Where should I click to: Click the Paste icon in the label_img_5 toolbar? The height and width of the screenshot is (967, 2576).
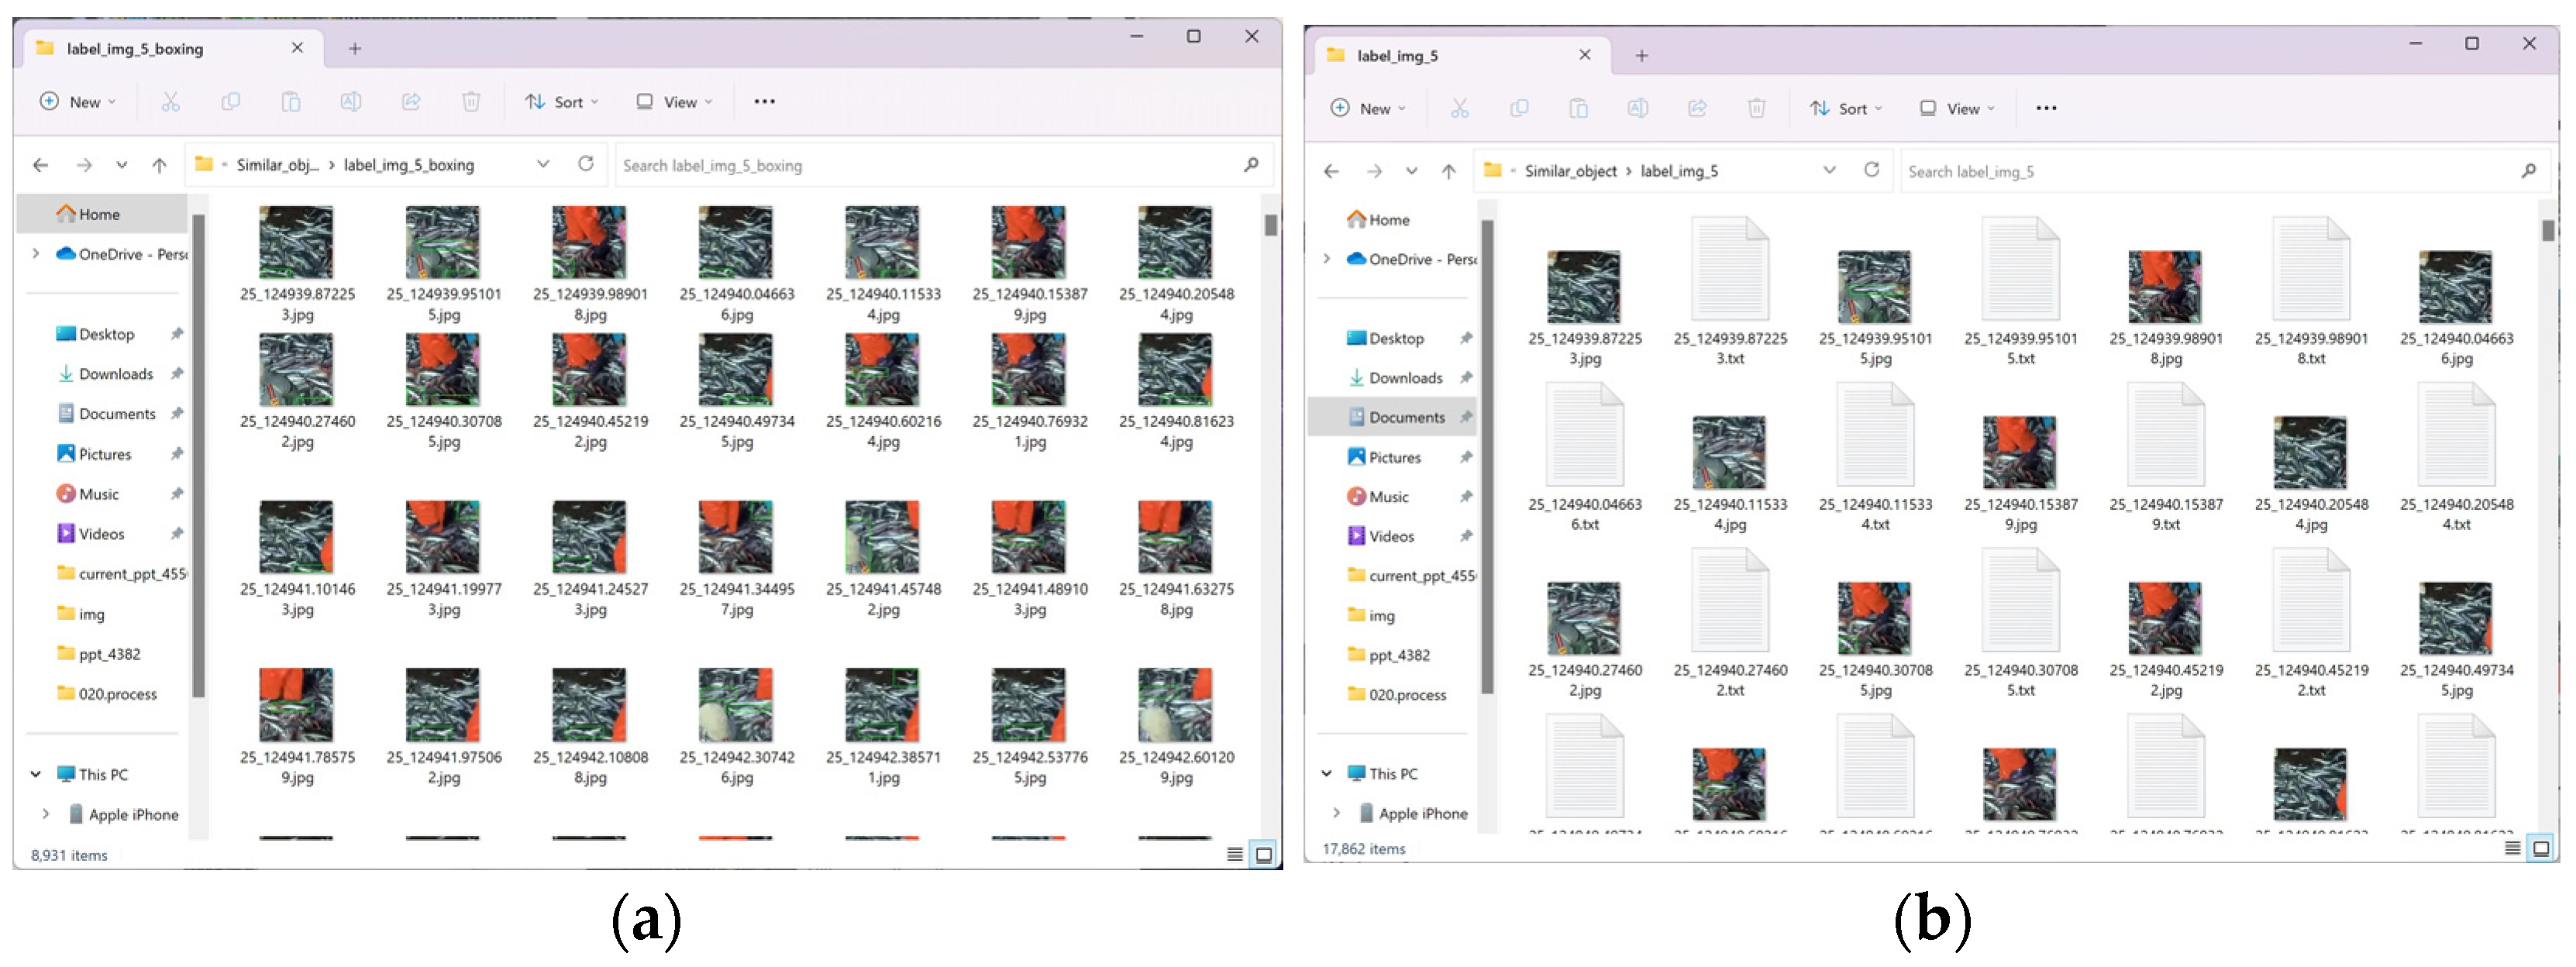click(x=1578, y=109)
